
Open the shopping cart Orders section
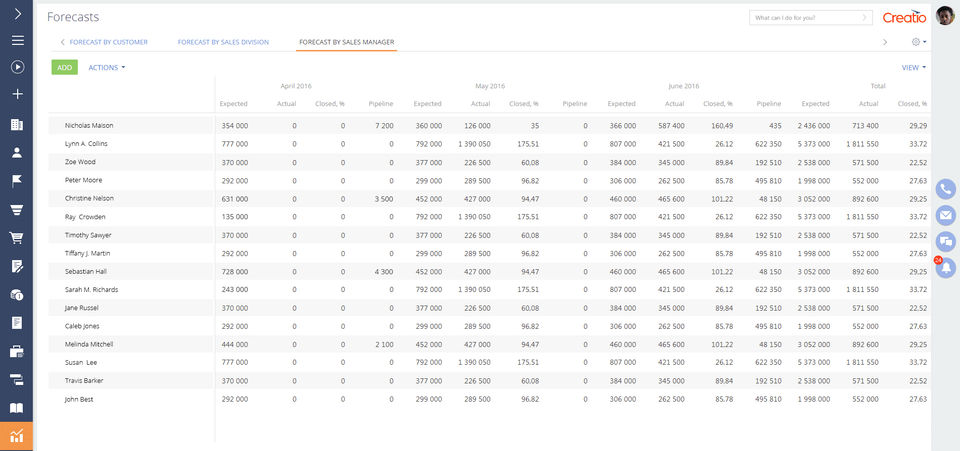(x=16, y=238)
